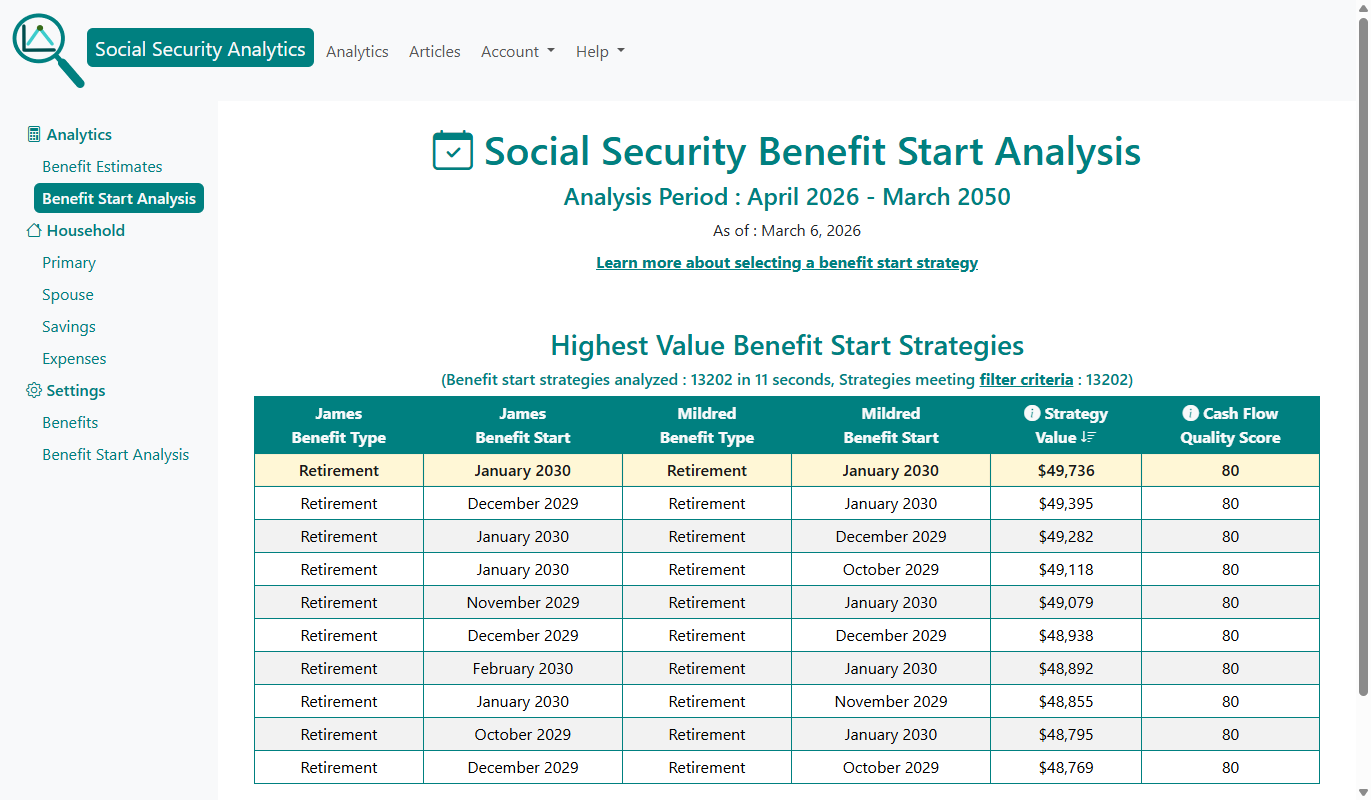1371x800 pixels.
Task: Click the calendar check icon in the page title
Action: [x=453, y=151]
